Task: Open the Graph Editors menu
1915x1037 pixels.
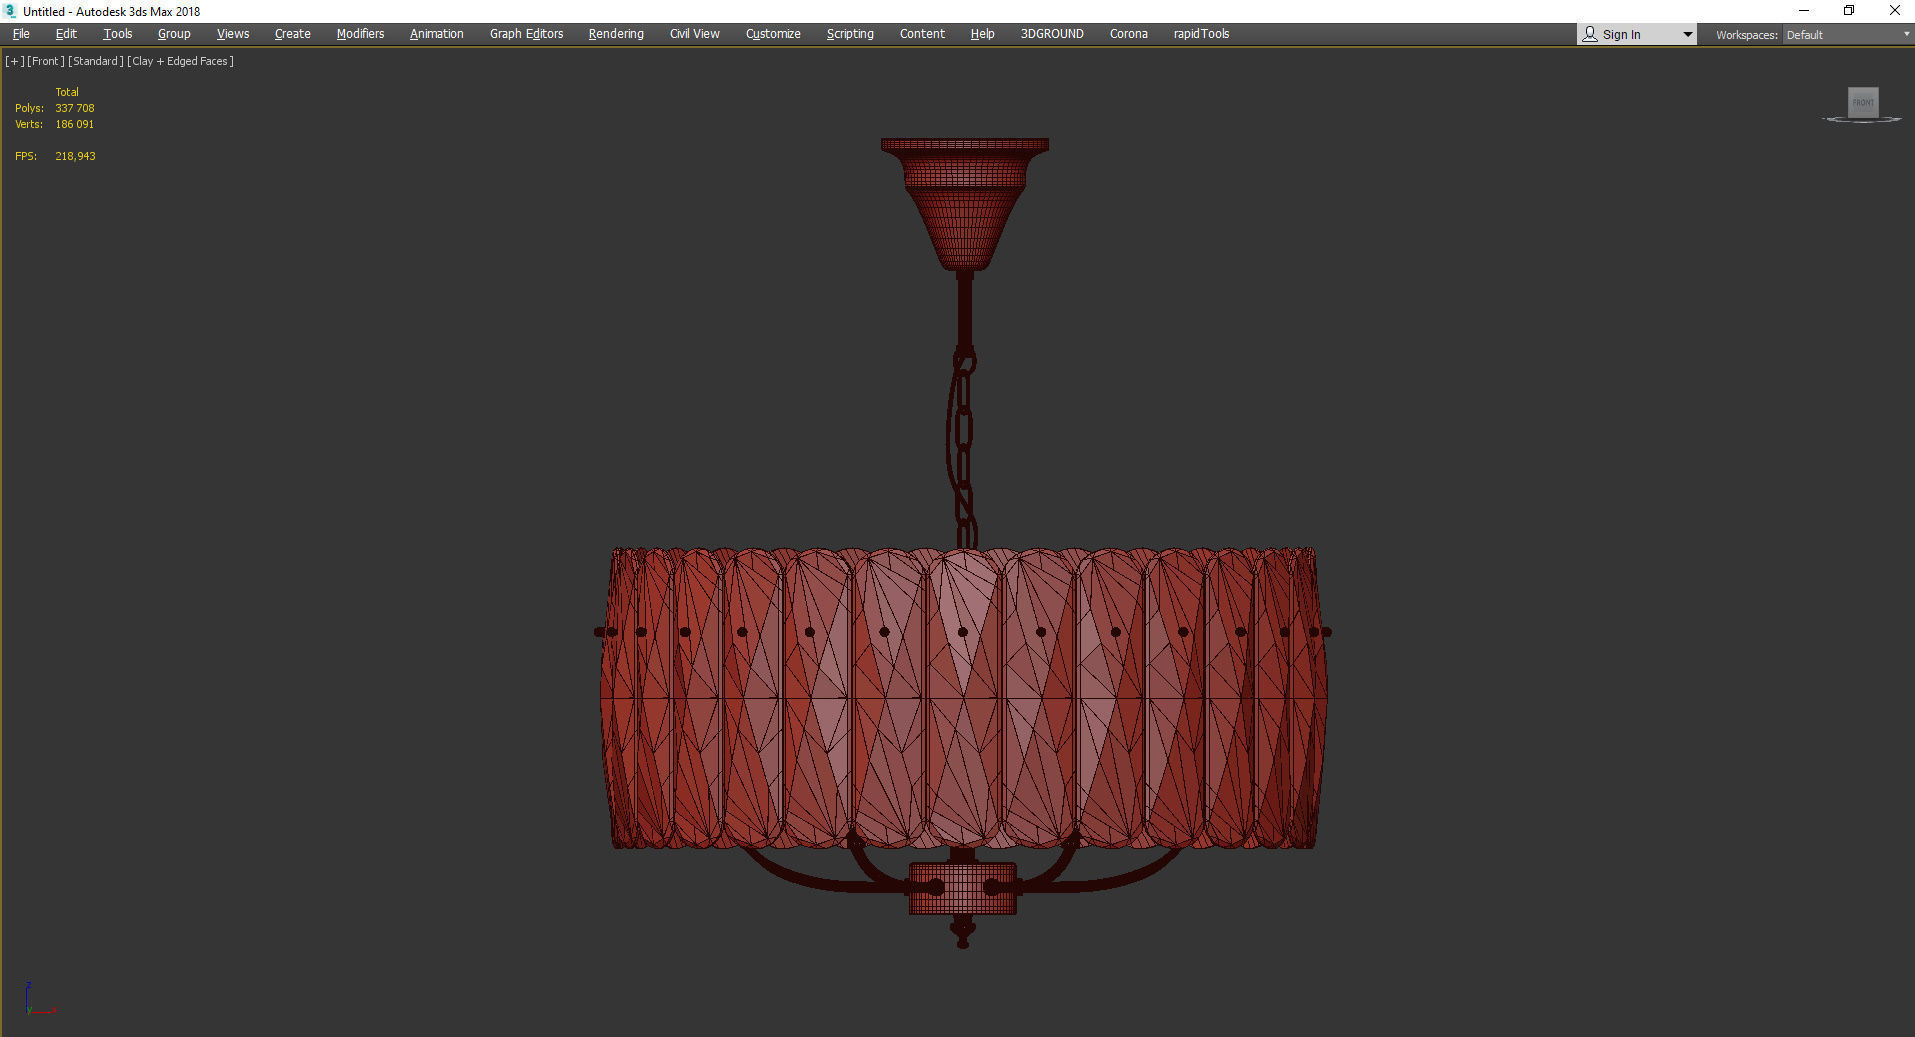Action: pos(526,34)
